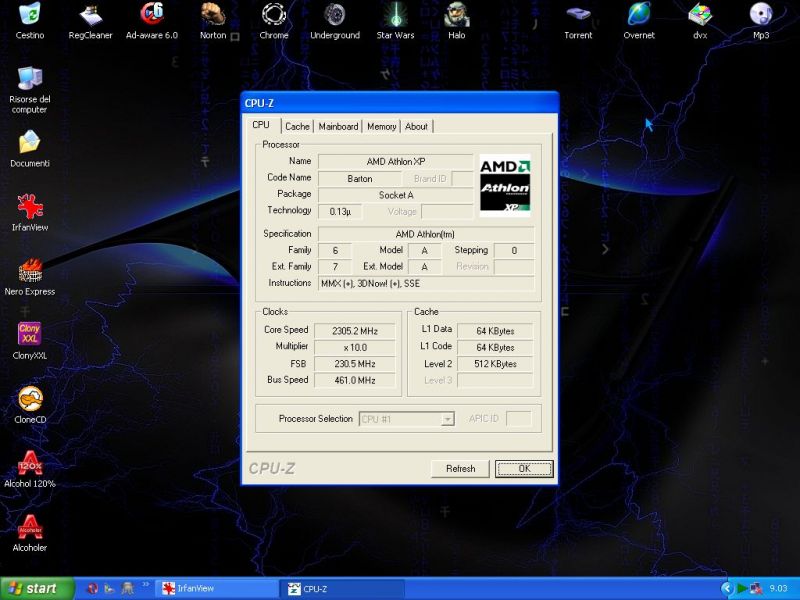This screenshot has width=800, height=600.
Task: Click the taskbar clock showing 9.03
Action: click(x=778, y=589)
